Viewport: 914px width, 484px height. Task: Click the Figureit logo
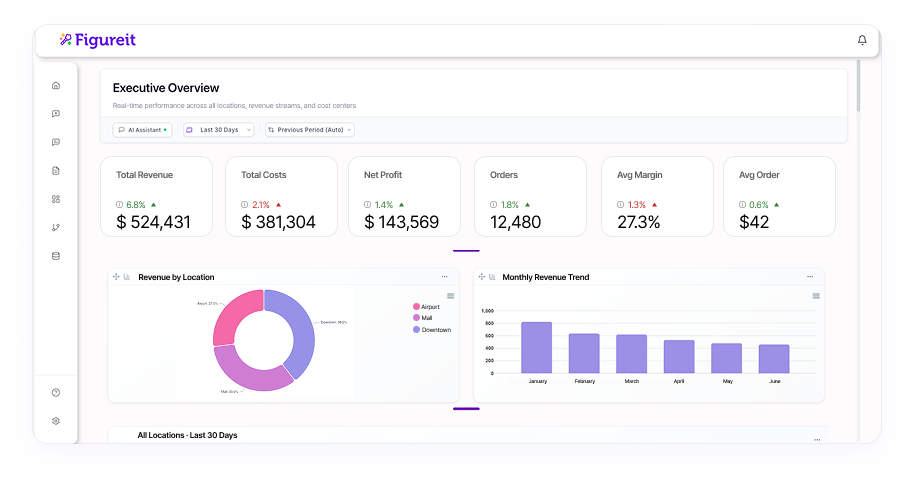pyautogui.click(x=97, y=40)
